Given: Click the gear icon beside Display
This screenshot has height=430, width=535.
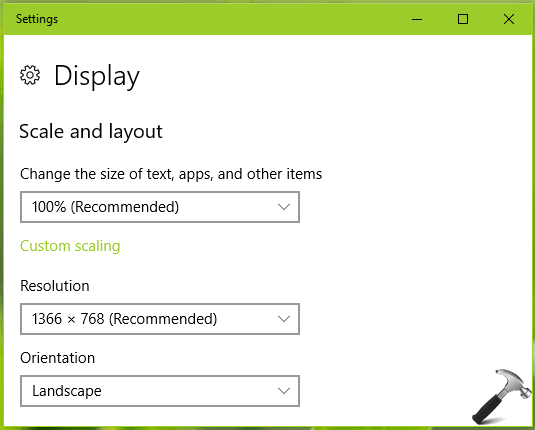Looking at the screenshot, I should coord(30,75).
